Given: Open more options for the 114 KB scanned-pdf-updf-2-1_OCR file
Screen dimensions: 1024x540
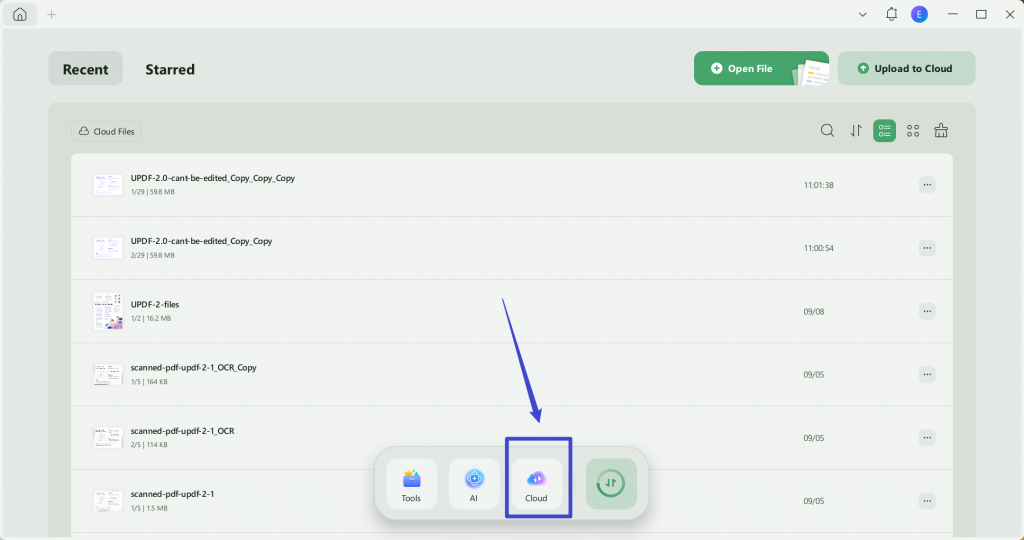Looking at the screenshot, I should [927, 438].
